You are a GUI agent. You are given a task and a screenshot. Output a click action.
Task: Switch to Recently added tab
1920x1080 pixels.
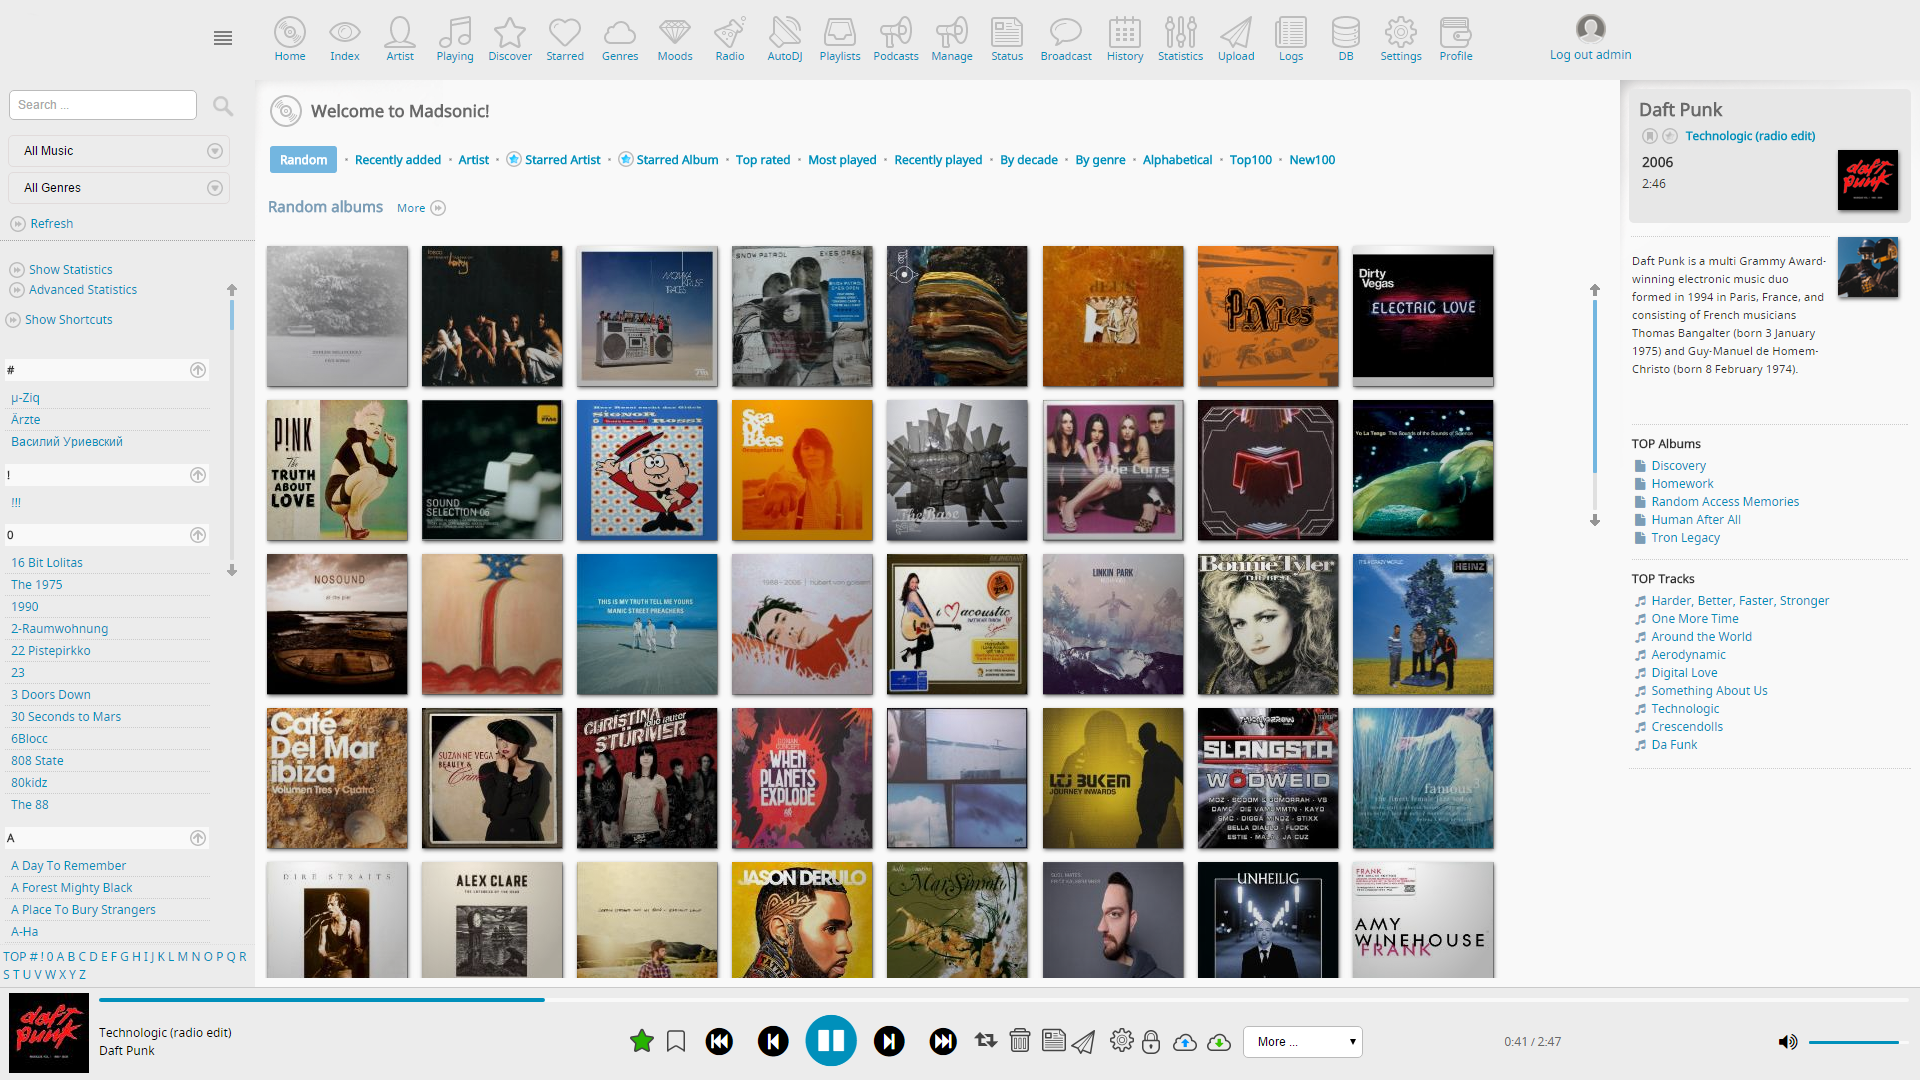click(398, 160)
